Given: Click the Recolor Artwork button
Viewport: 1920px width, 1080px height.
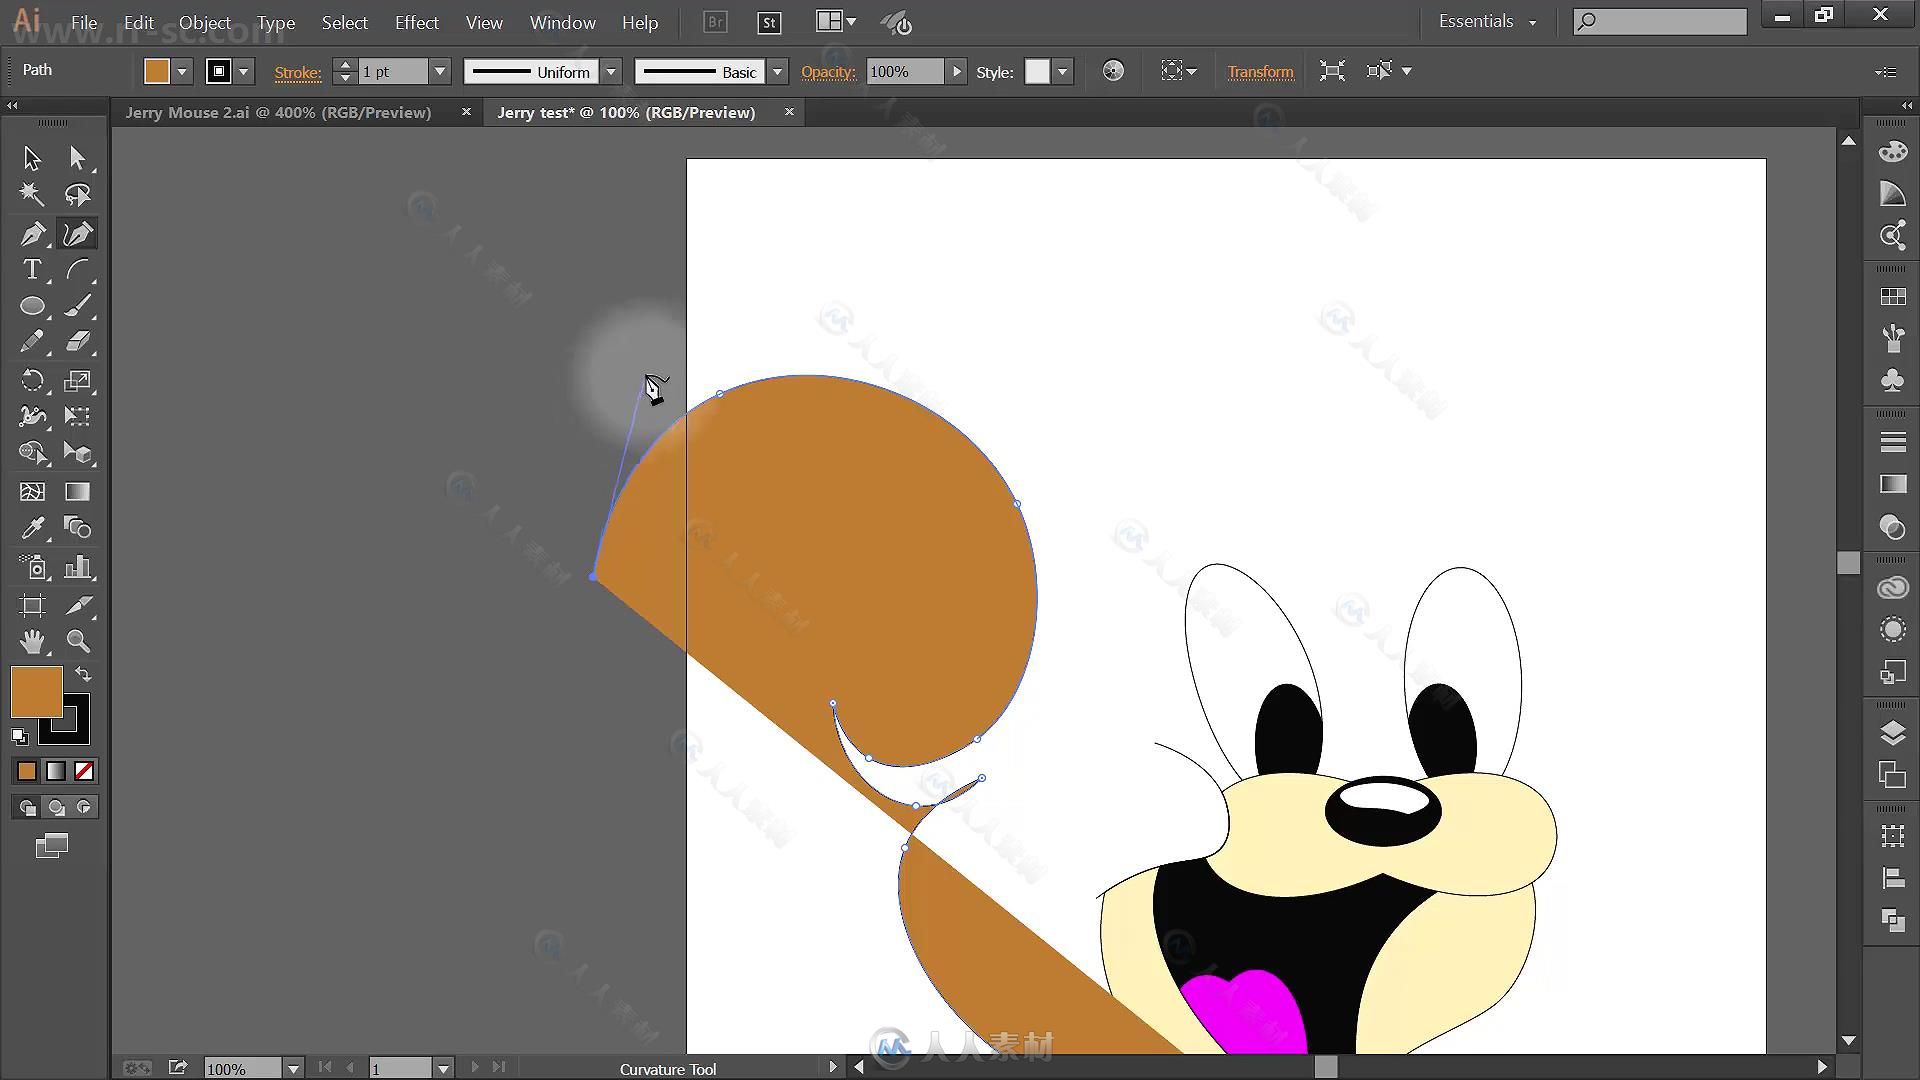Looking at the screenshot, I should [x=1113, y=71].
